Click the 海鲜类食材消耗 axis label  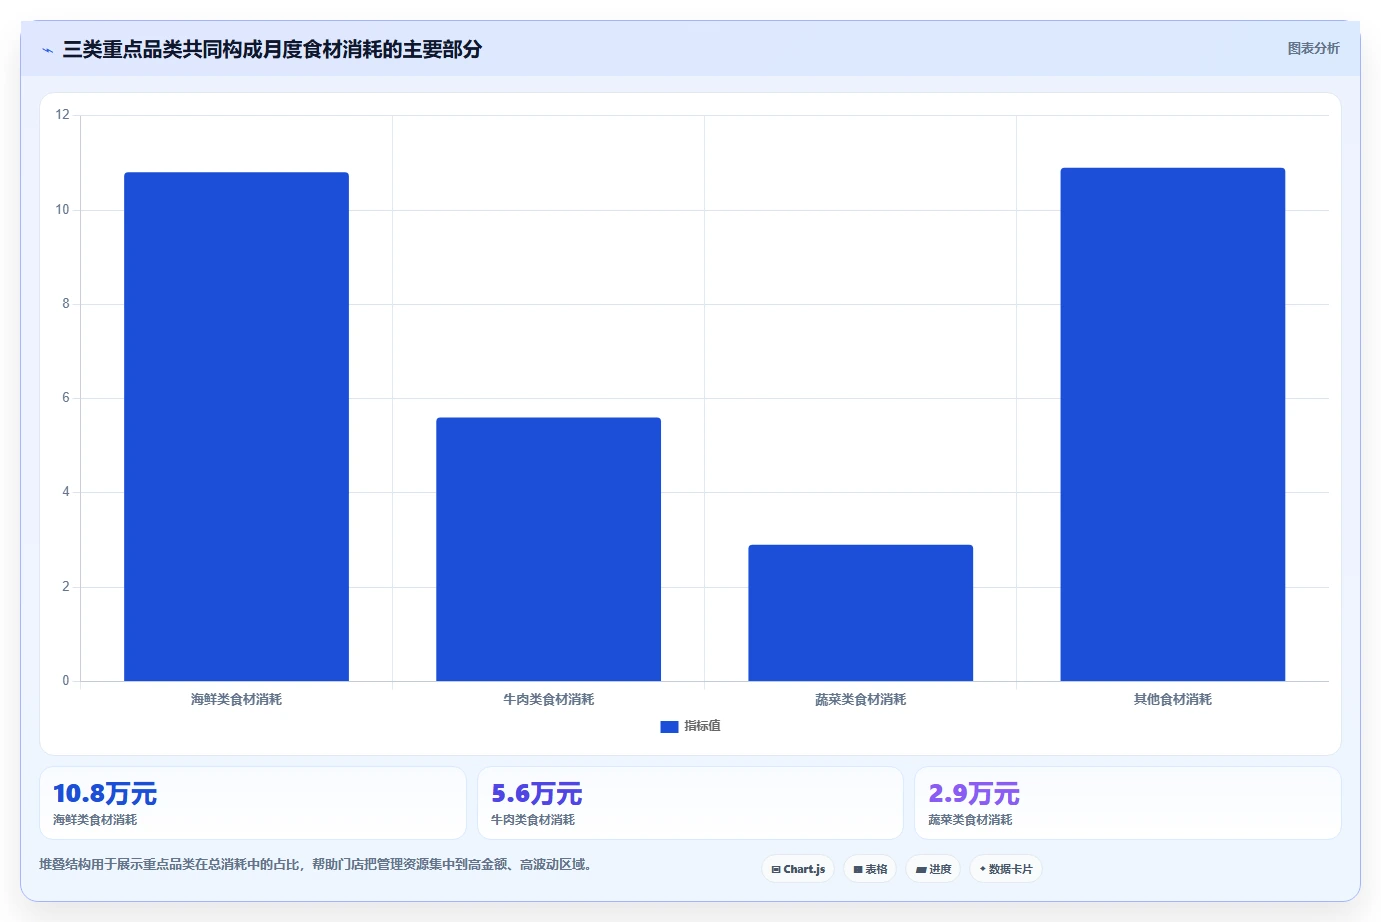pyautogui.click(x=236, y=699)
